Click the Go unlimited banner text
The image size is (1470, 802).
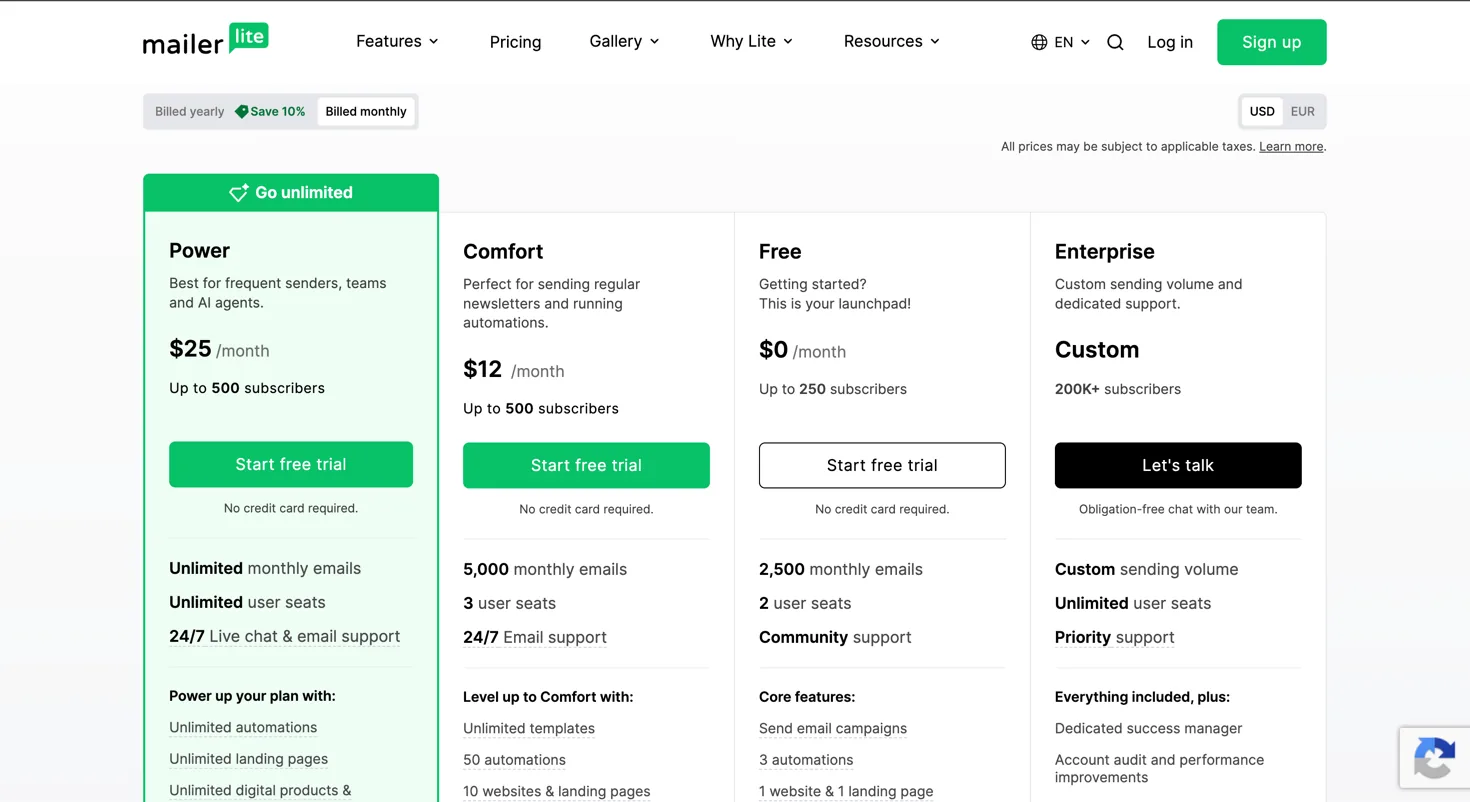(304, 192)
